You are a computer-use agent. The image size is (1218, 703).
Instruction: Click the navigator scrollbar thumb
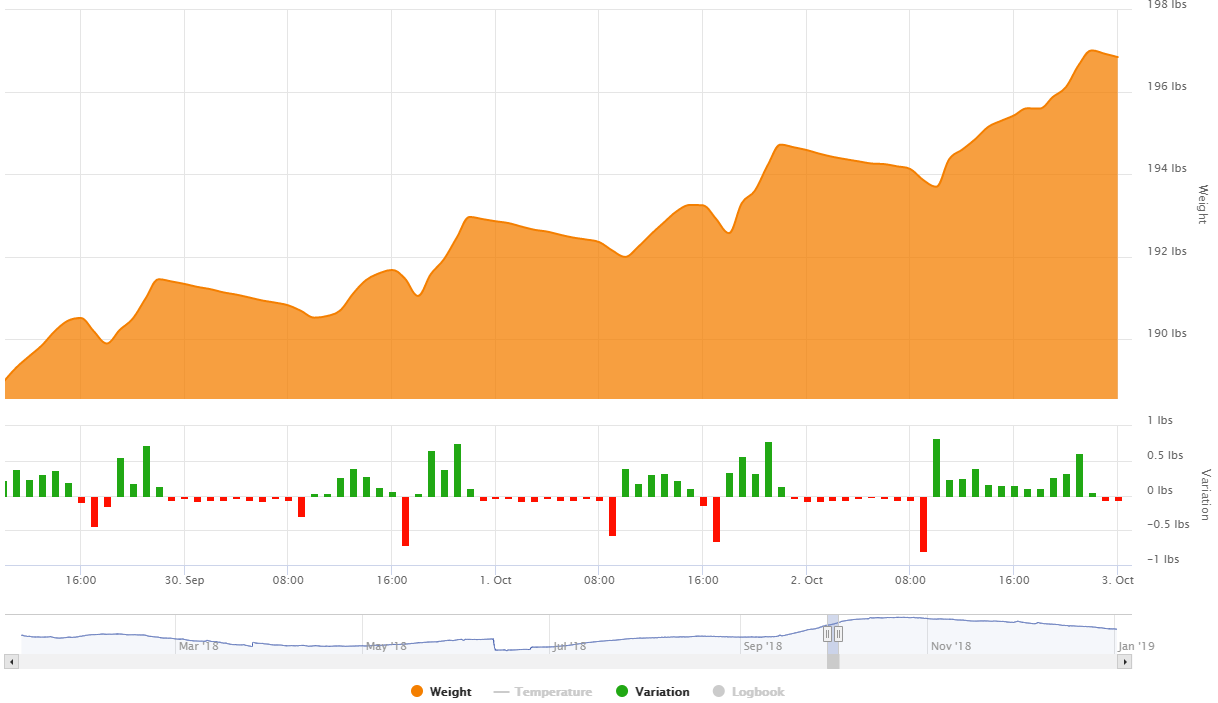click(833, 662)
